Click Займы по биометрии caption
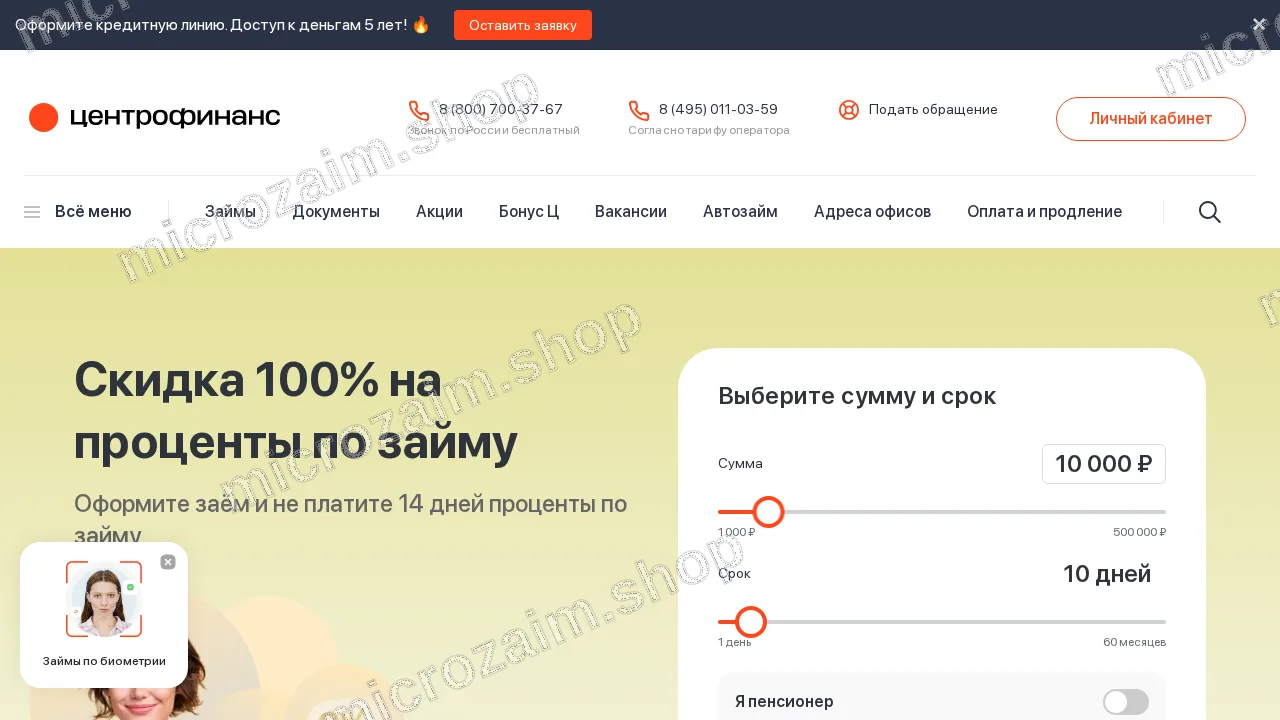 (104, 661)
